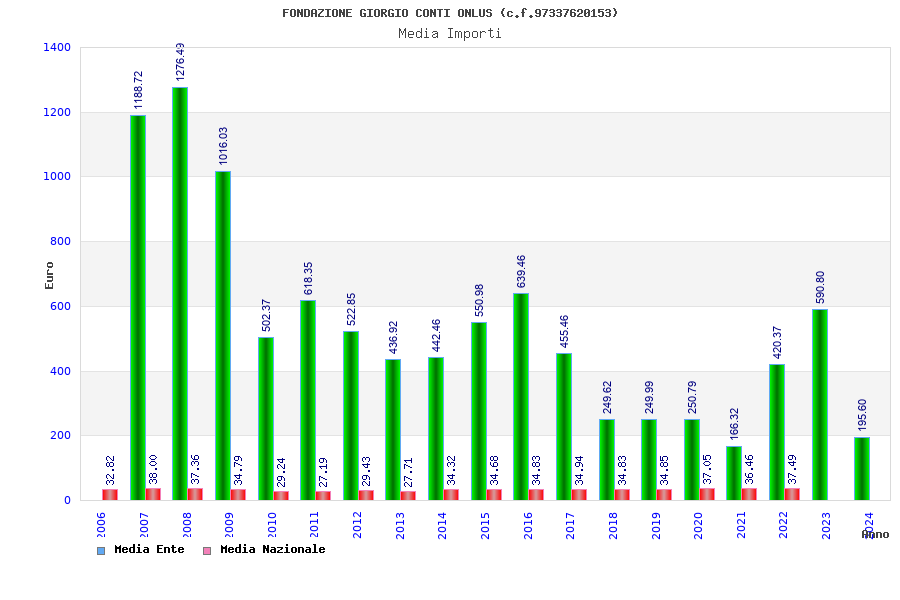Image resolution: width=900 pixels, height=600 pixels.
Task: Click the green bar labeled 502.37
Action: coord(266,419)
